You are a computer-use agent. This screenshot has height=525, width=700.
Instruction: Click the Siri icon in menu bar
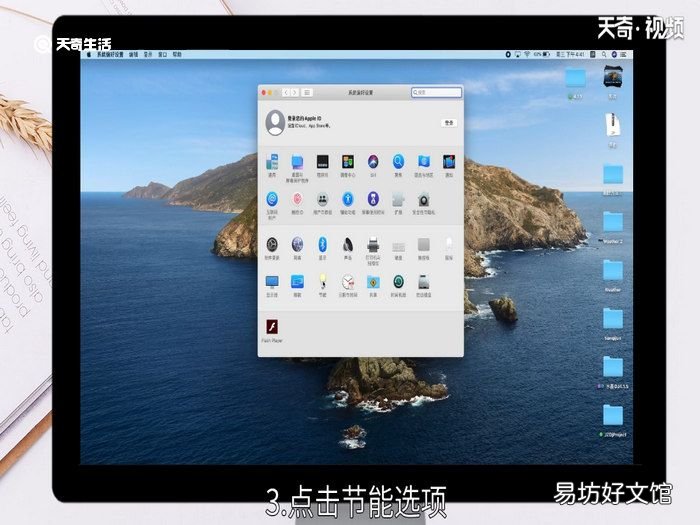pyautogui.click(x=614, y=54)
